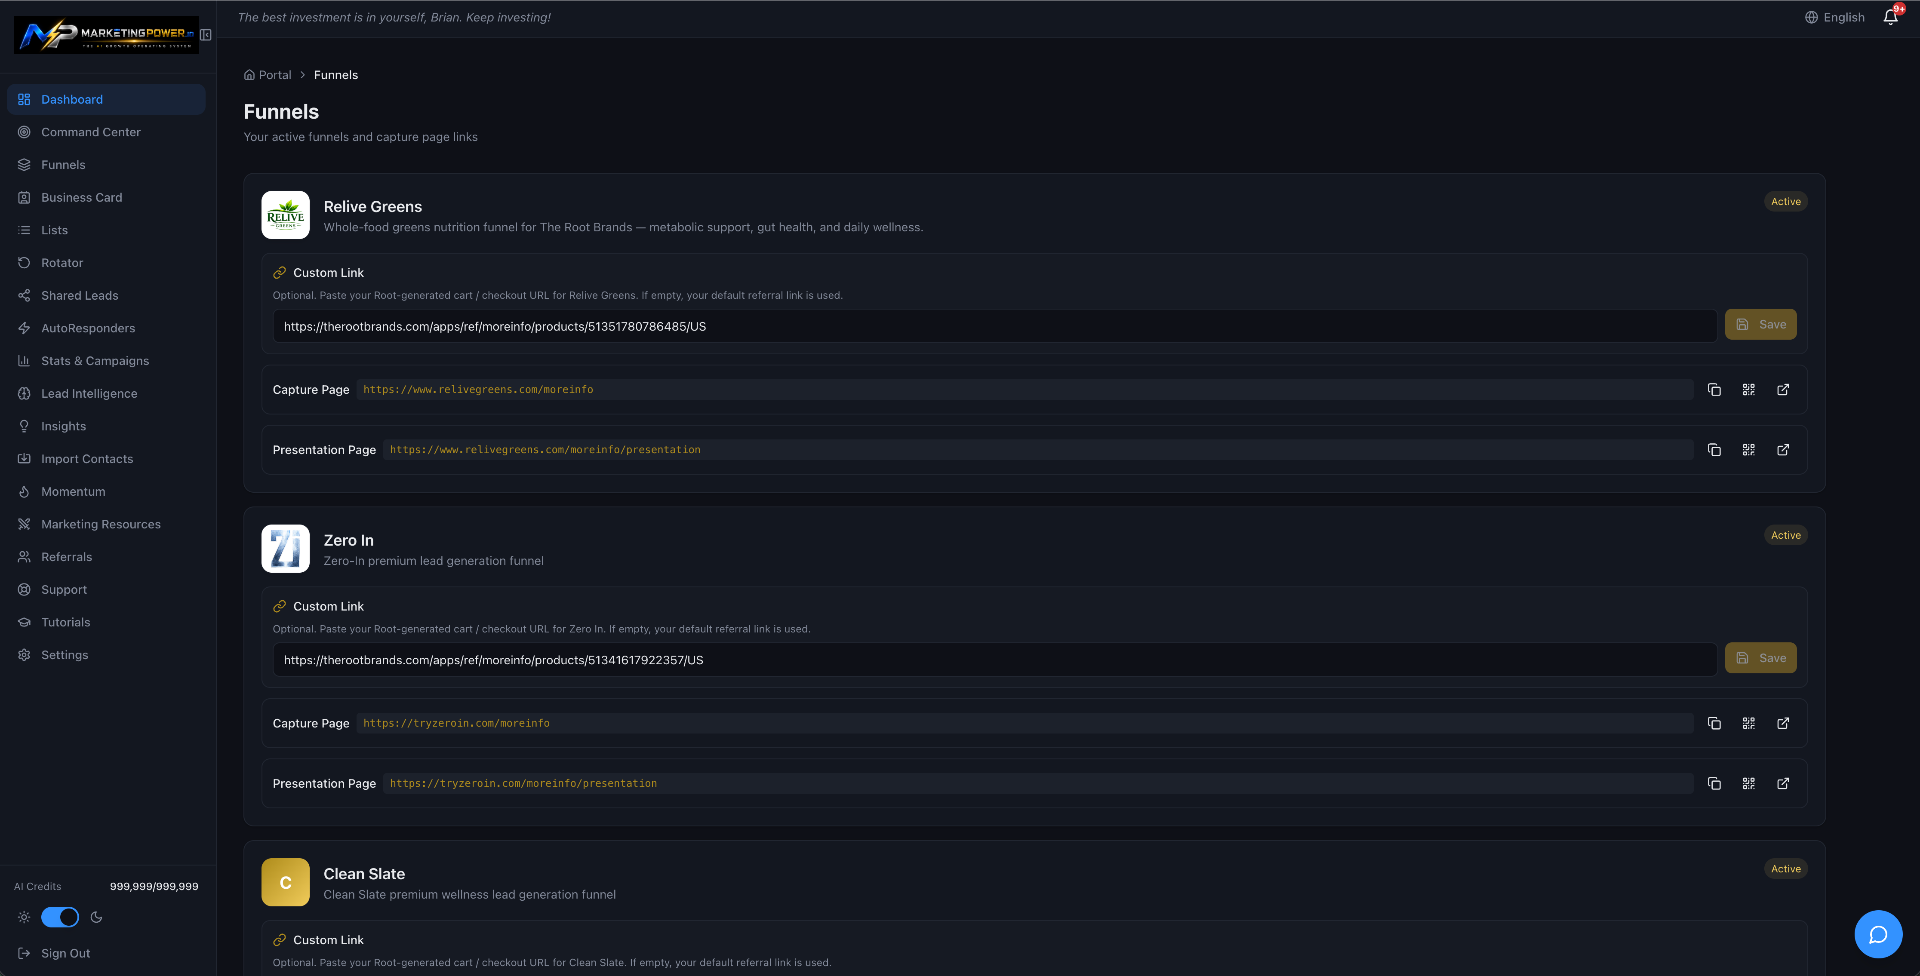Save Relive Greens custom link
The height and width of the screenshot is (976, 1920).
[x=1761, y=324]
